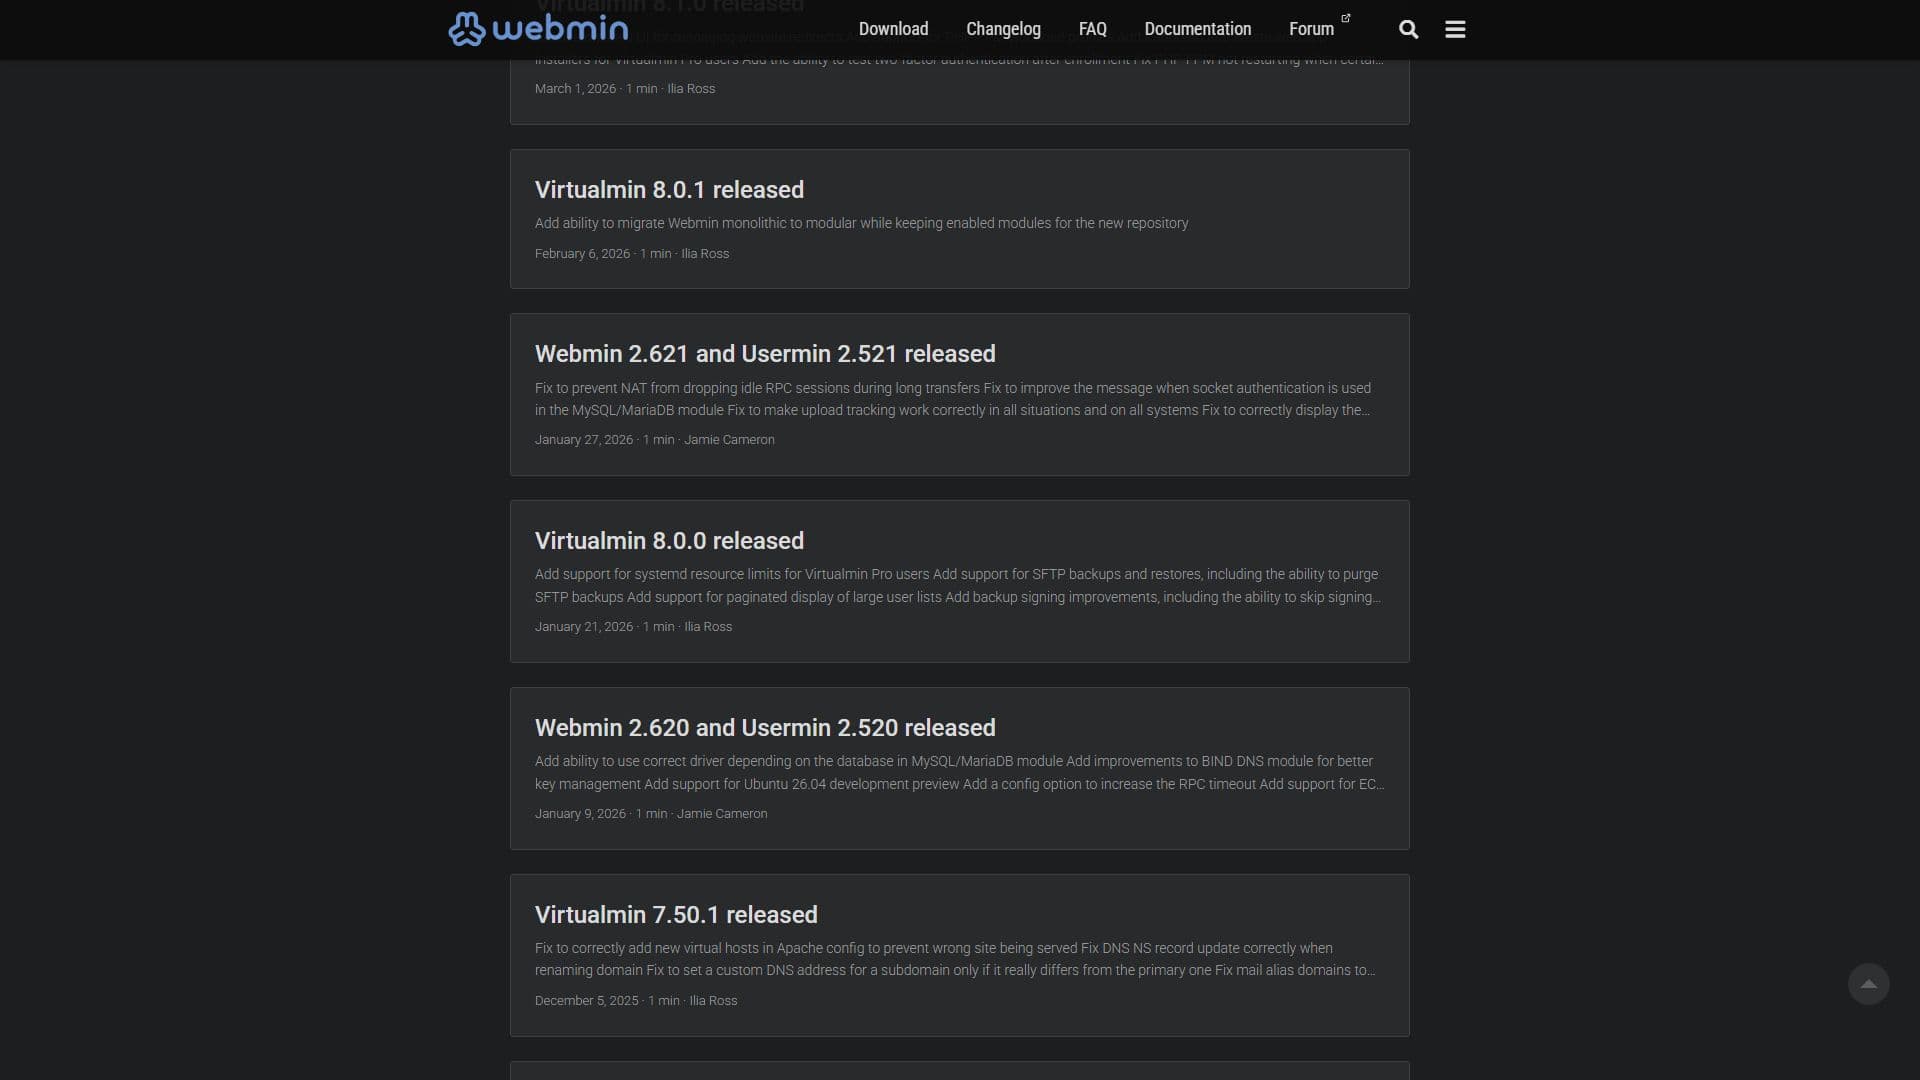
Task: Click summary starting 'Fix to correctly add new virtual hosts'
Action: pos(955,960)
